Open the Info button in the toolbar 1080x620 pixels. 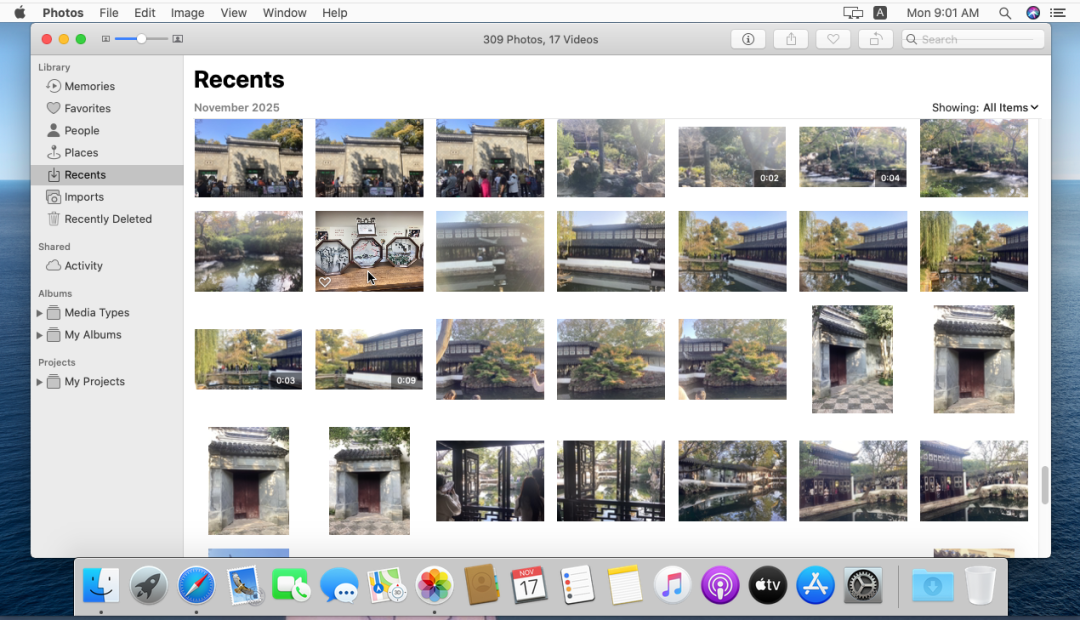coord(748,39)
